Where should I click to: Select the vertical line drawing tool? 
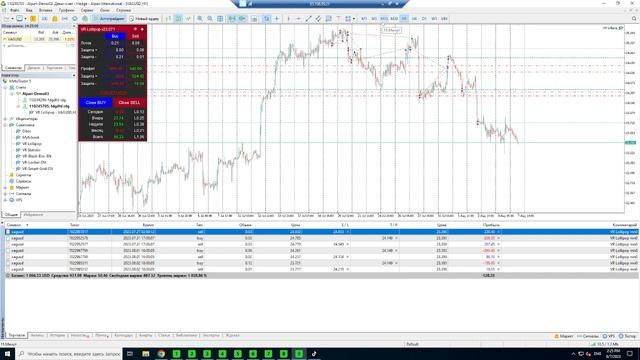click(x=288, y=18)
